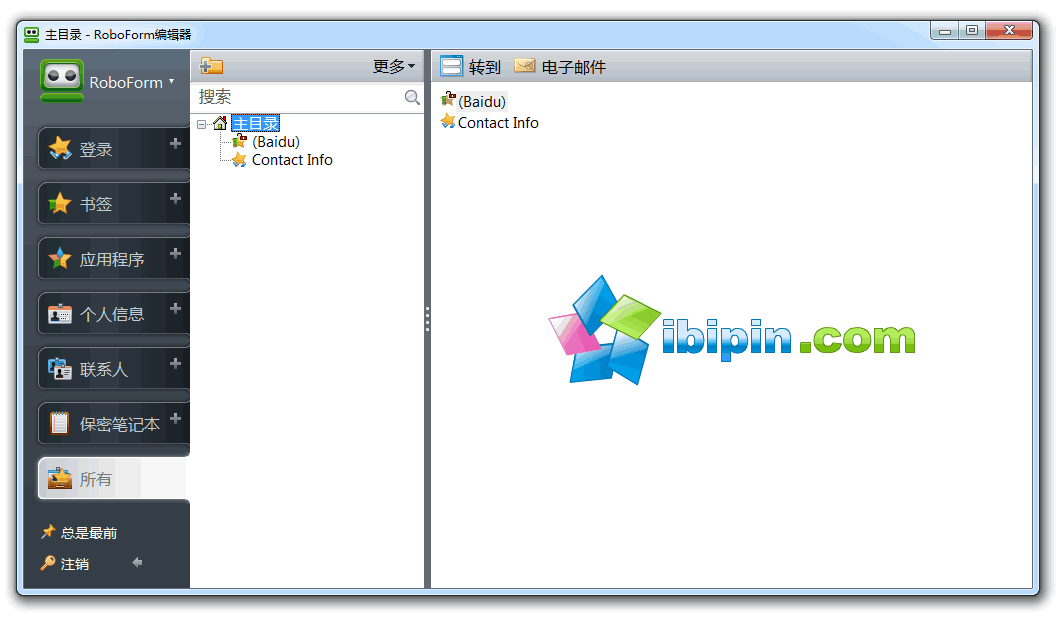Click the 注销 (Logoff) button
This screenshot has height=618, width=1057.
click(x=65, y=563)
